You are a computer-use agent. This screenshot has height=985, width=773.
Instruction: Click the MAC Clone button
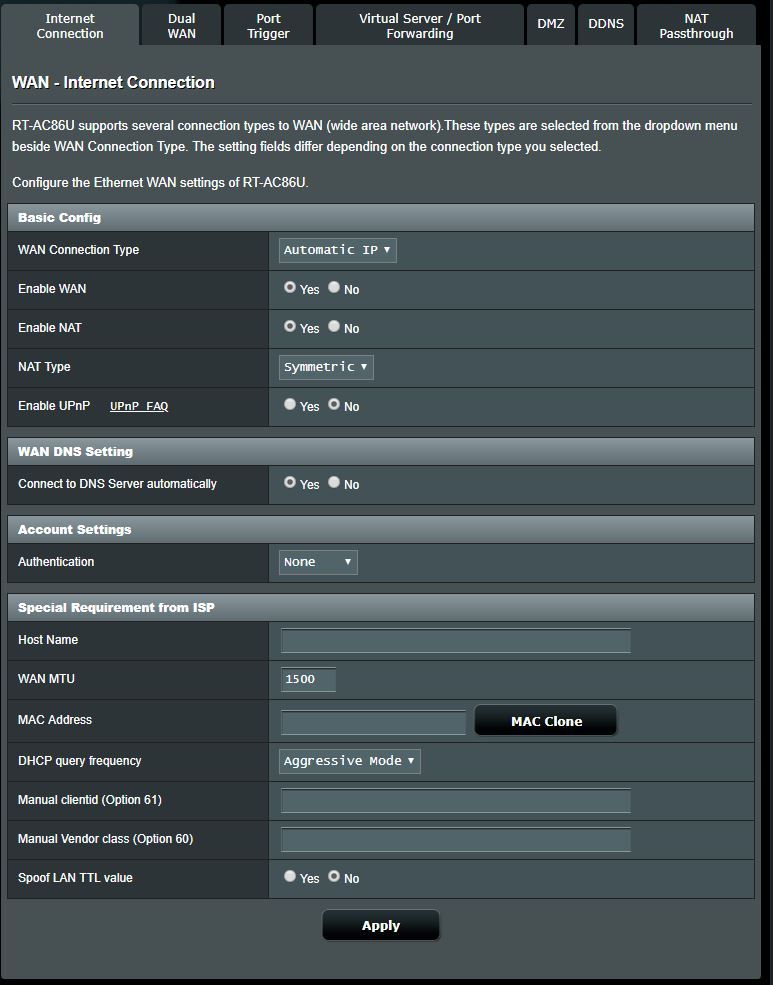(x=546, y=721)
